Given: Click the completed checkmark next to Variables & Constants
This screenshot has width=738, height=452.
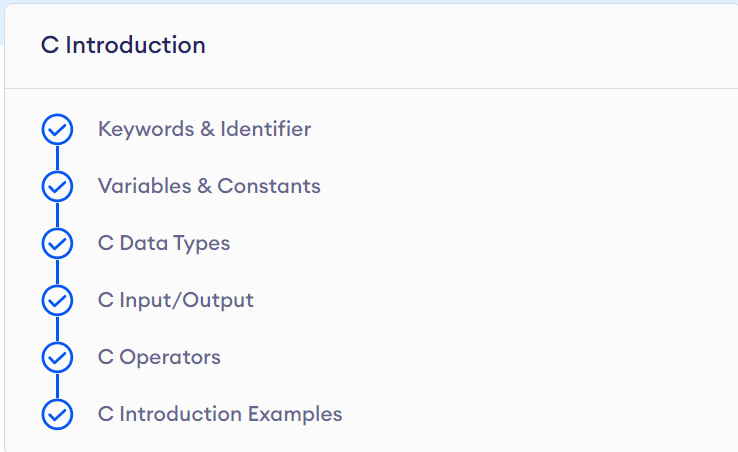Looking at the screenshot, I should click(57, 186).
